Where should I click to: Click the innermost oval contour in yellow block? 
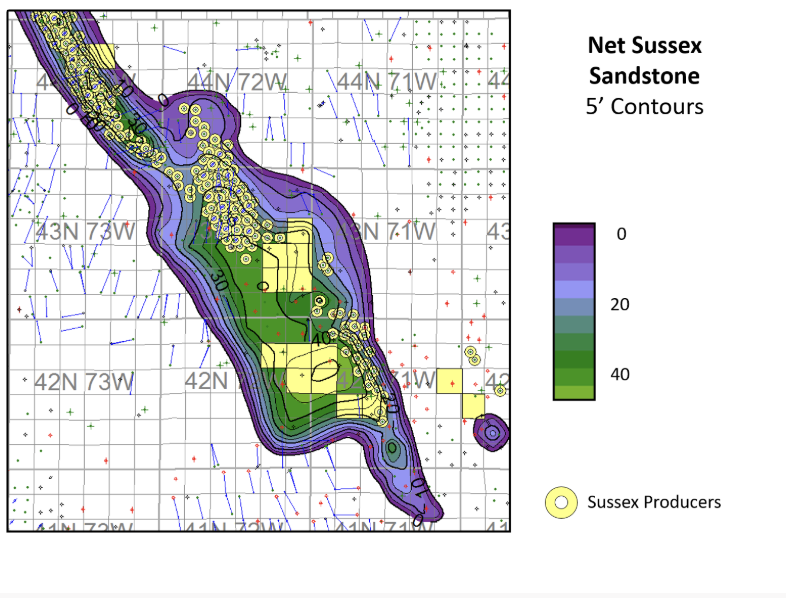(325, 371)
